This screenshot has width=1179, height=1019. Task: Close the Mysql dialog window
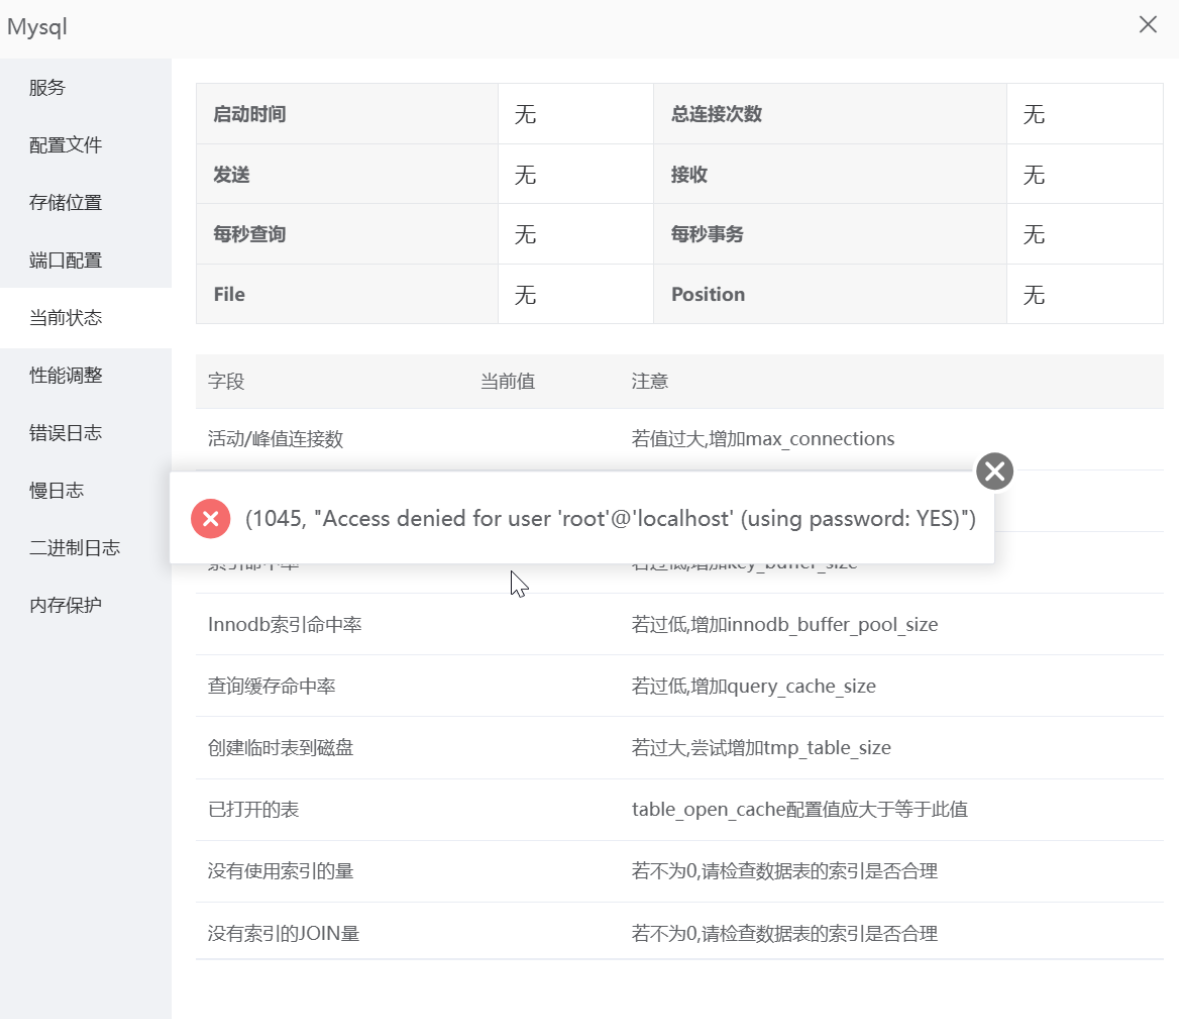pos(1147,25)
